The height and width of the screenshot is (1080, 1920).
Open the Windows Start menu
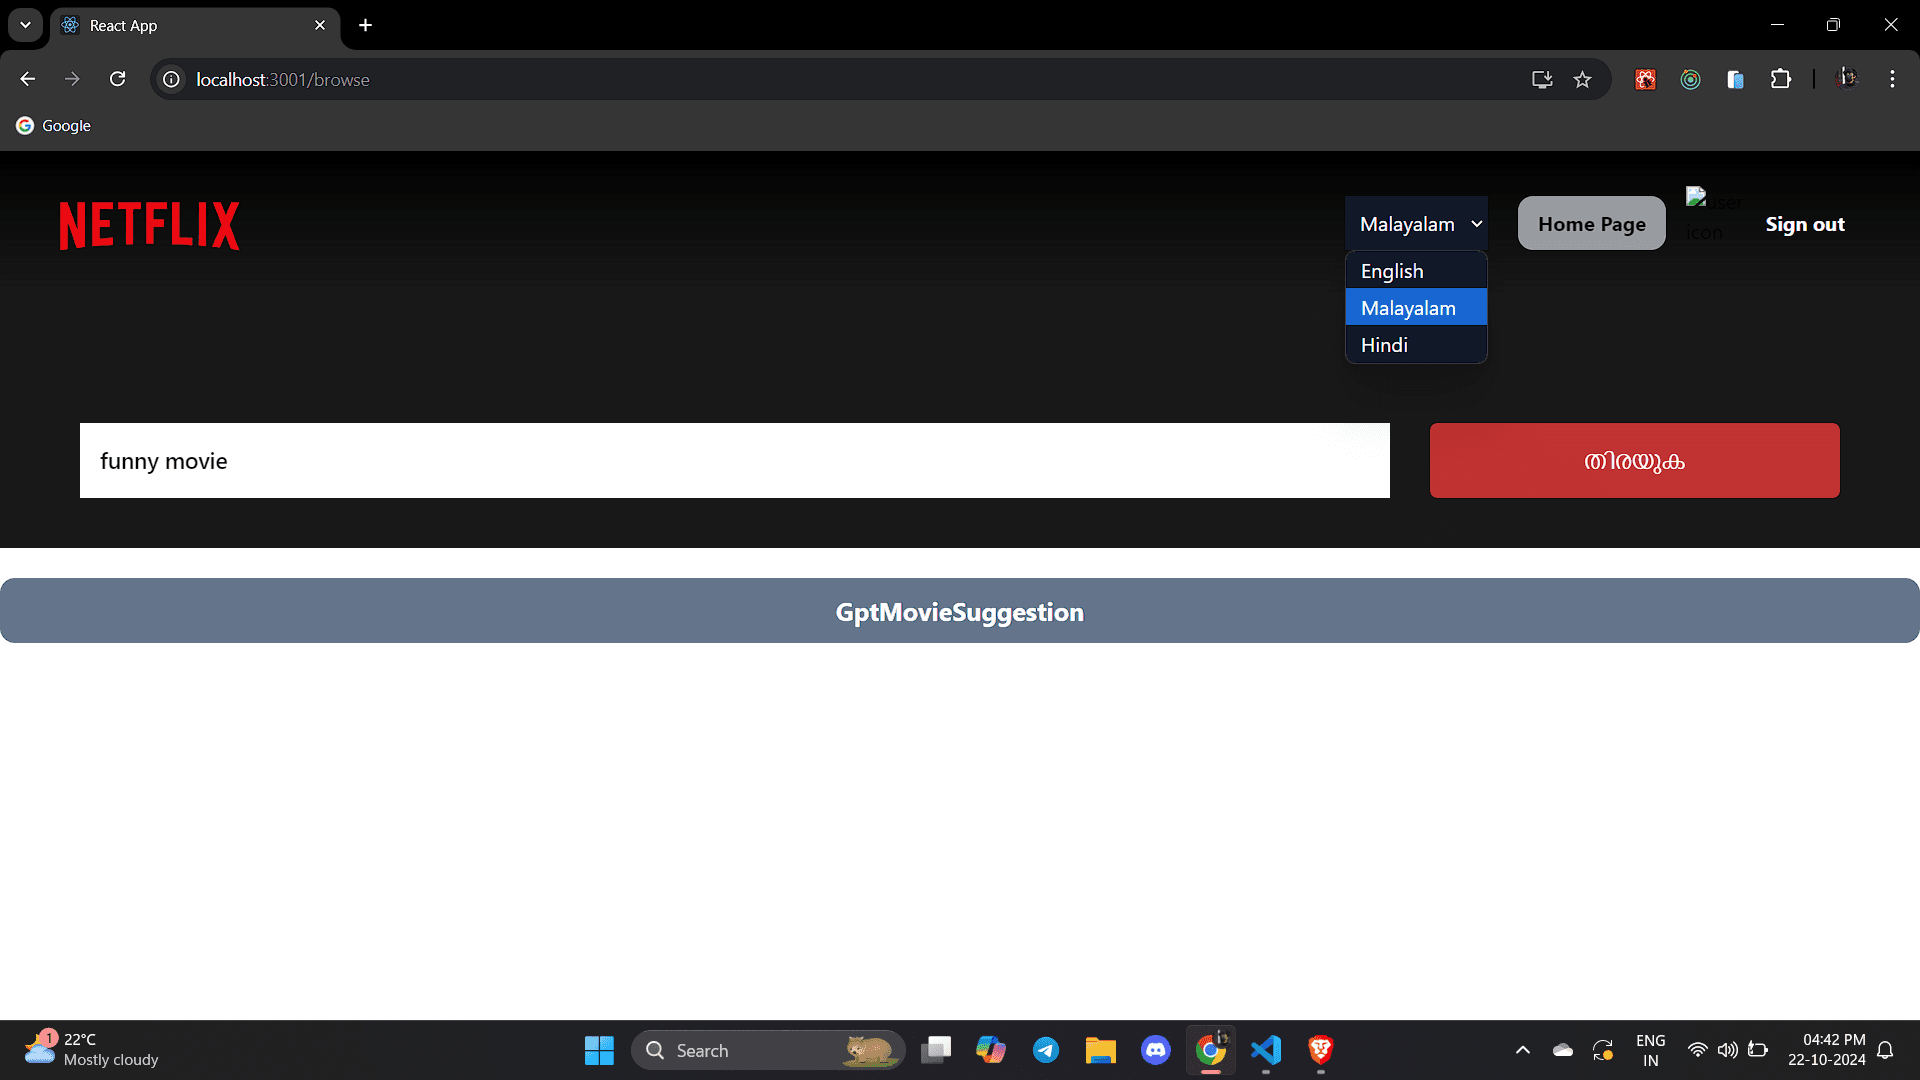pyautogui.click(x=599, y=1050)
